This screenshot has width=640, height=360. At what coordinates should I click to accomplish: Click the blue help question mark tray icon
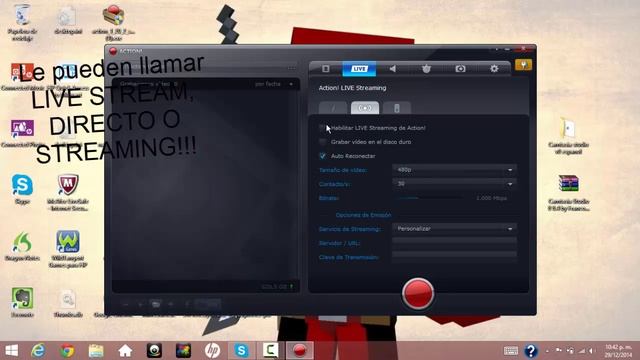tap(531, 351)
